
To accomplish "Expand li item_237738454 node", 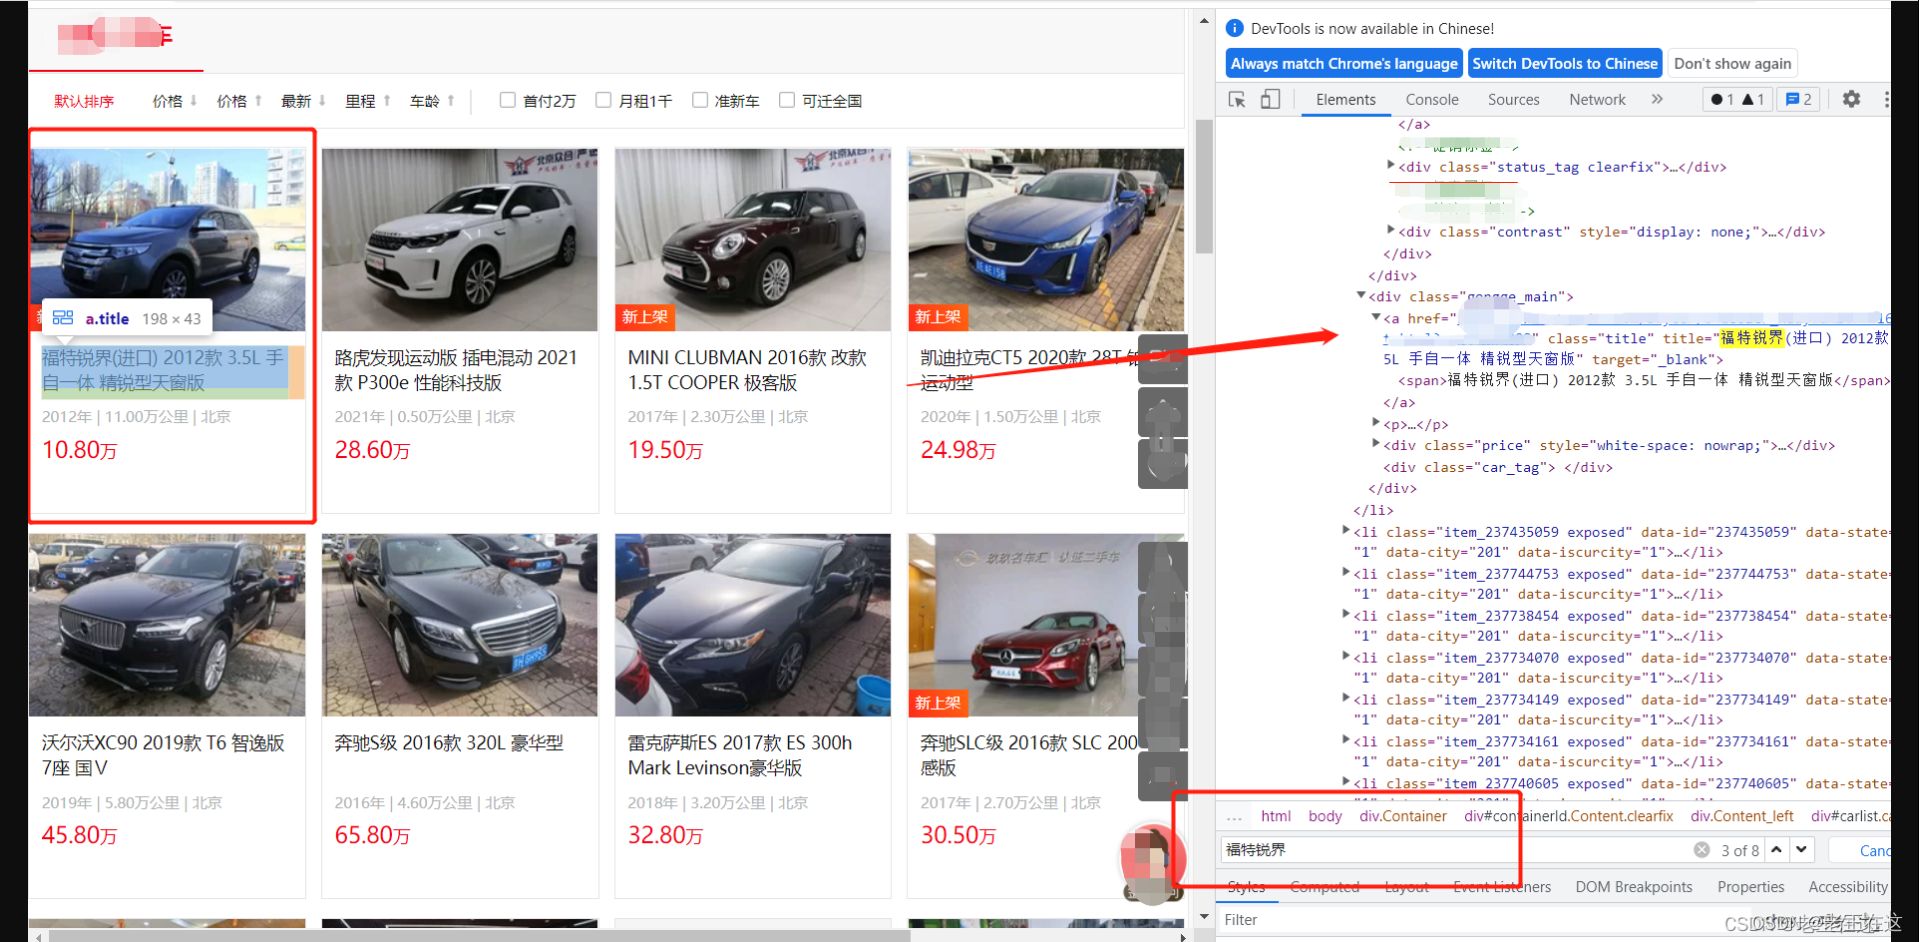I will click(1346, 615).
